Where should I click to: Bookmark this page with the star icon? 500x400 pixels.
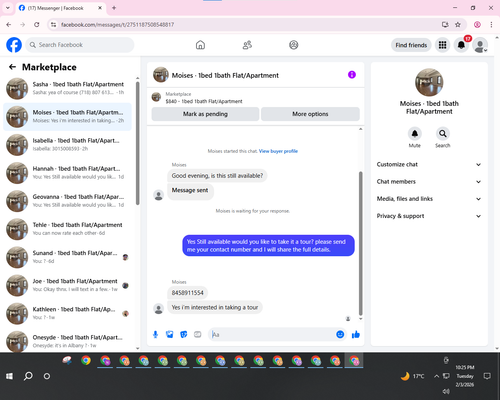tap(458, 24)
